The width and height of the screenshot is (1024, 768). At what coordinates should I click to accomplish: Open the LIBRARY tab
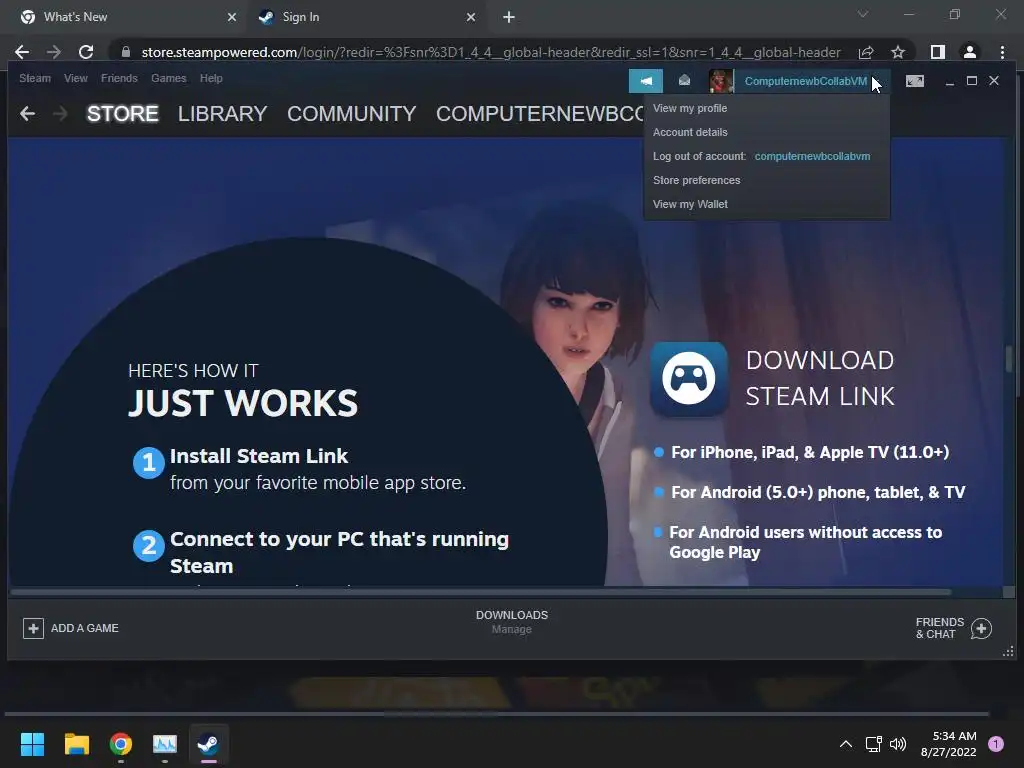[222, 114]
